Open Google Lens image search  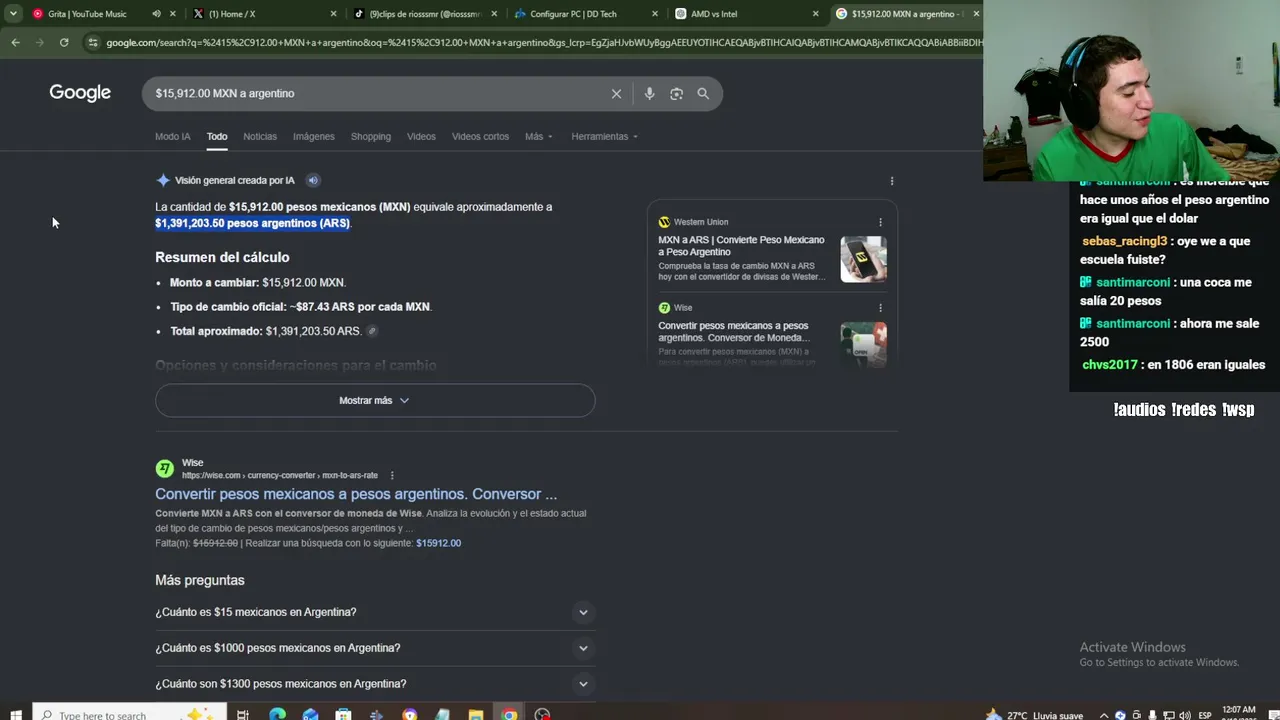coord(676,94)
